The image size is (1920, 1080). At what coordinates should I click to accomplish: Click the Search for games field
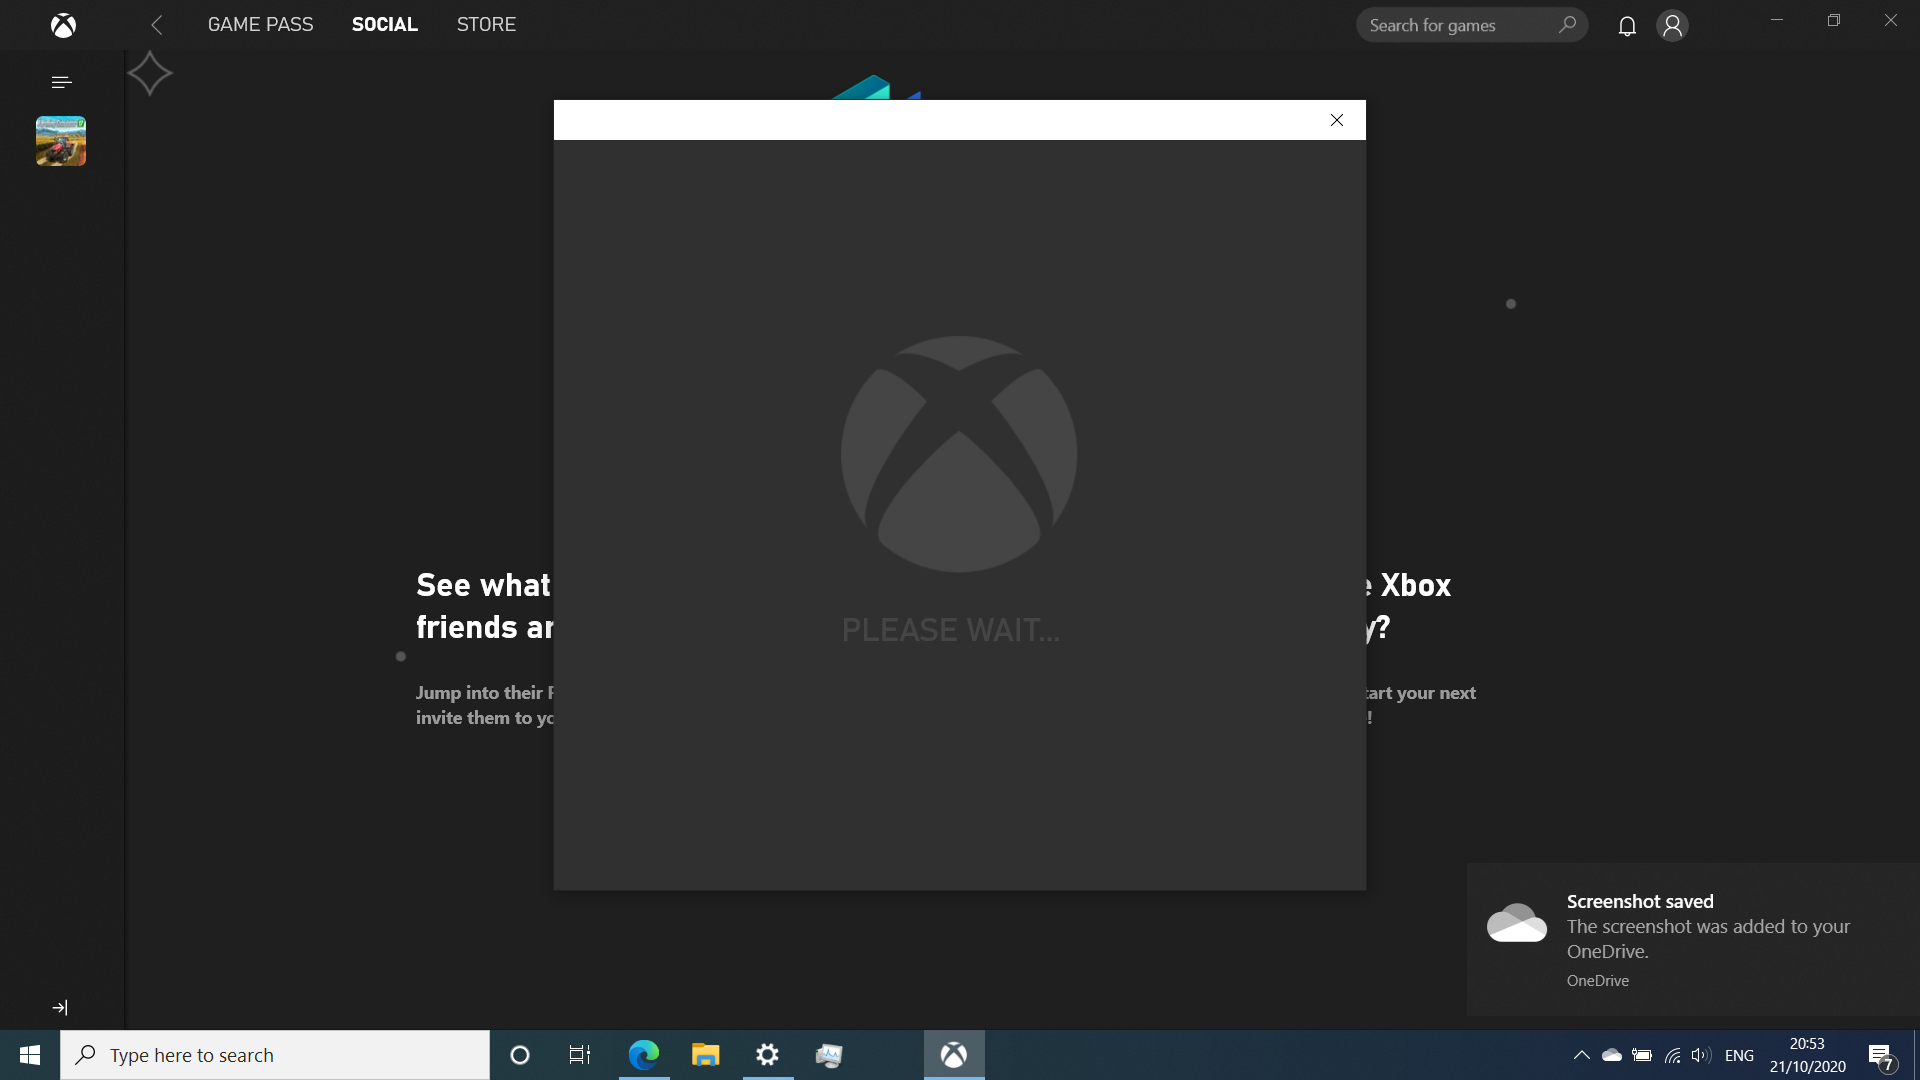pos(1471,25)
